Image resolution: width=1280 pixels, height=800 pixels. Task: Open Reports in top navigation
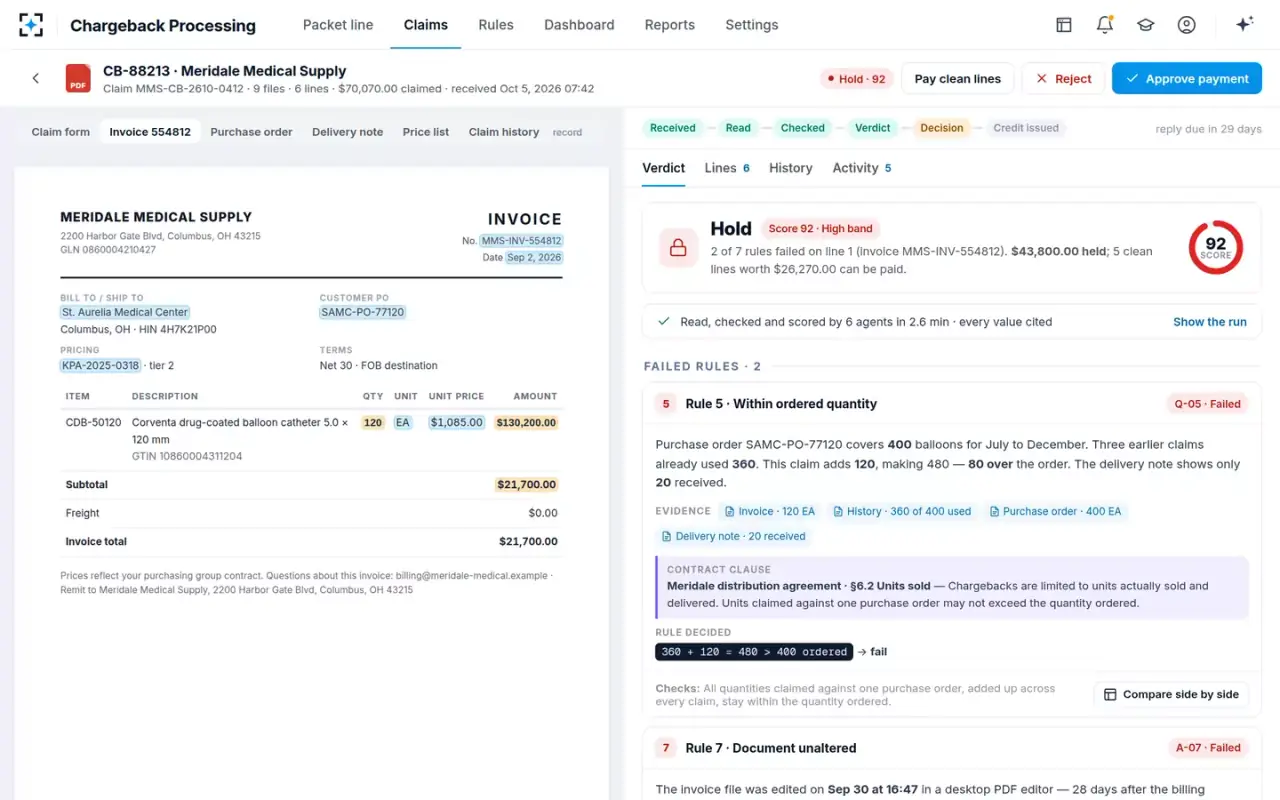click(x=670, y=25)
